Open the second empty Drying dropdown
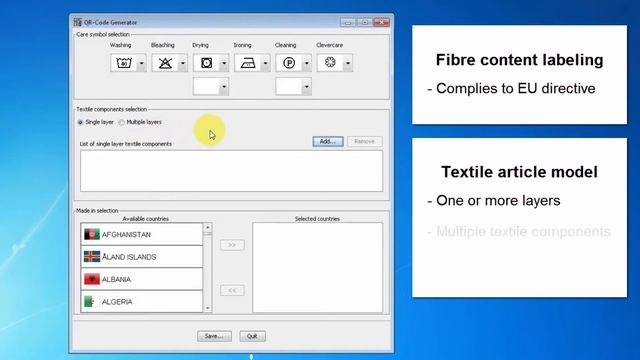This screenshot has height=360, width=640. (x=211, y=87)
